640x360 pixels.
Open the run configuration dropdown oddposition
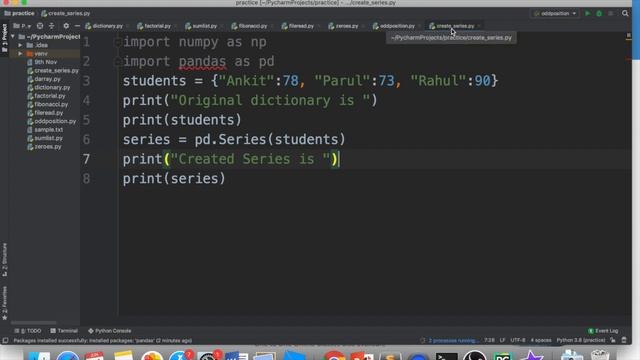tap(555, 13)
